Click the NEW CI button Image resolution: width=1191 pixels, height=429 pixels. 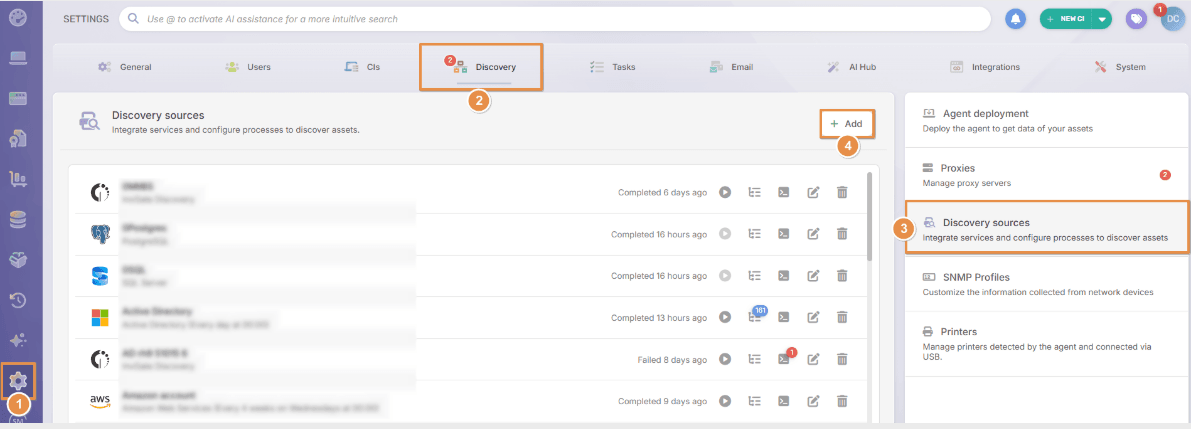click(x=1066, y=19)
